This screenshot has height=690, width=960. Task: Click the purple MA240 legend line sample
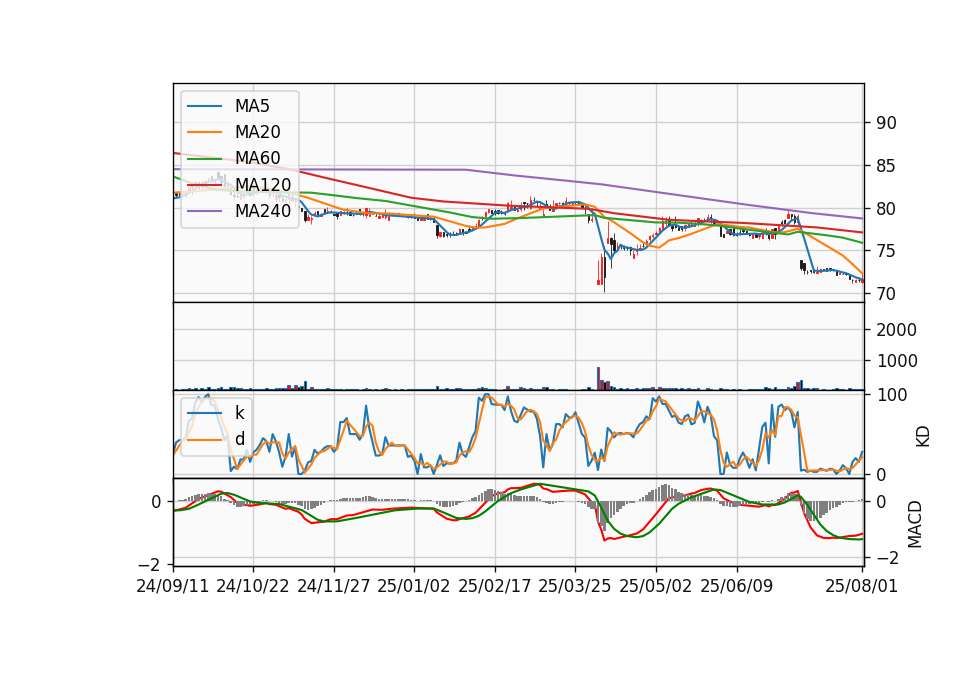point(204,211)
